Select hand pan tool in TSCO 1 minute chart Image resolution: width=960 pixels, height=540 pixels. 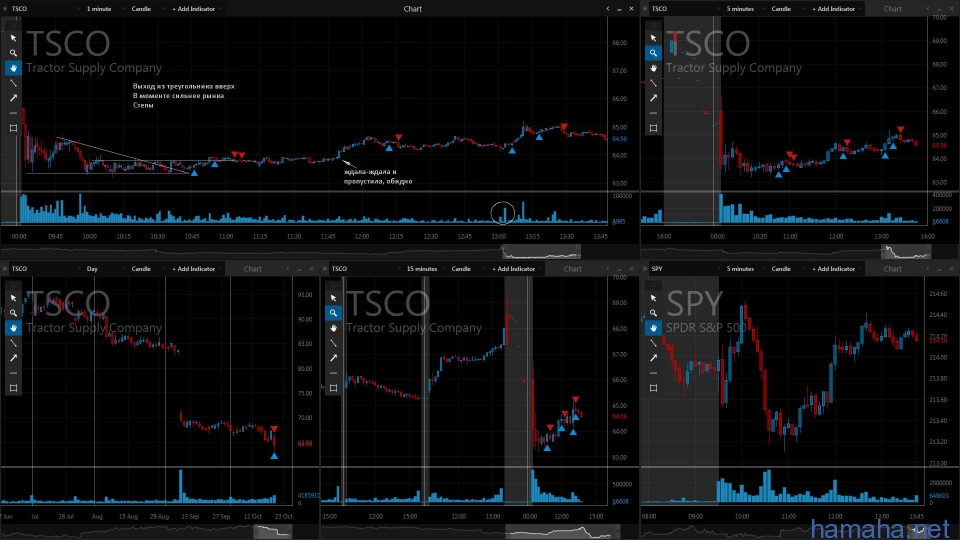[13, 68]
